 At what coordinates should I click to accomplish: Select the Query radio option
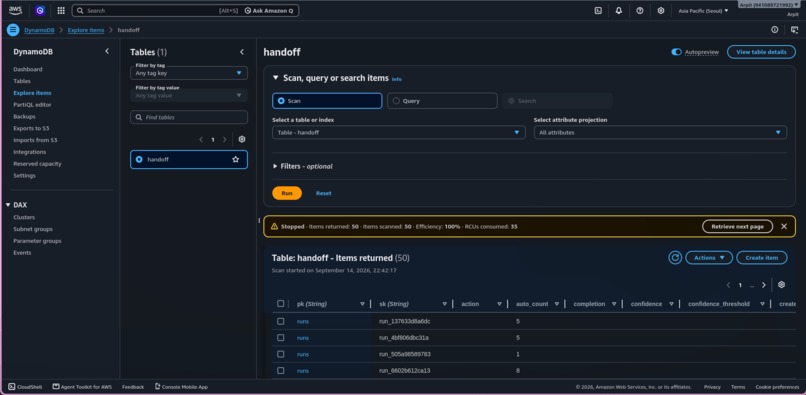442,101
